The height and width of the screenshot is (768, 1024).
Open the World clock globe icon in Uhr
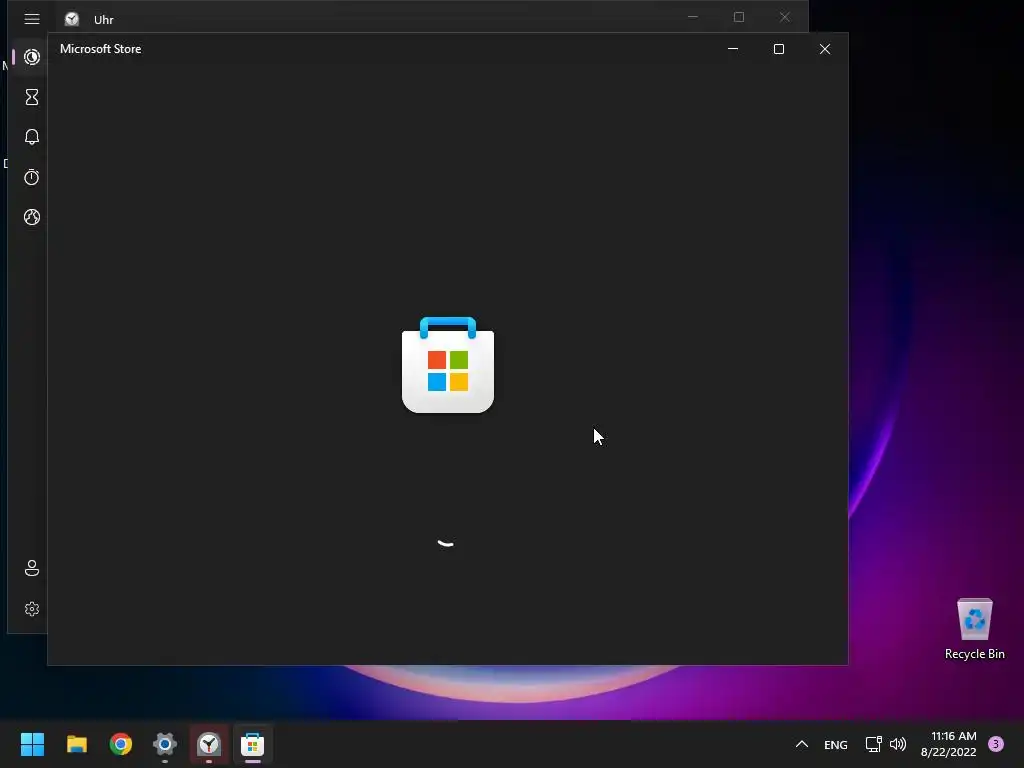(32, 217)
